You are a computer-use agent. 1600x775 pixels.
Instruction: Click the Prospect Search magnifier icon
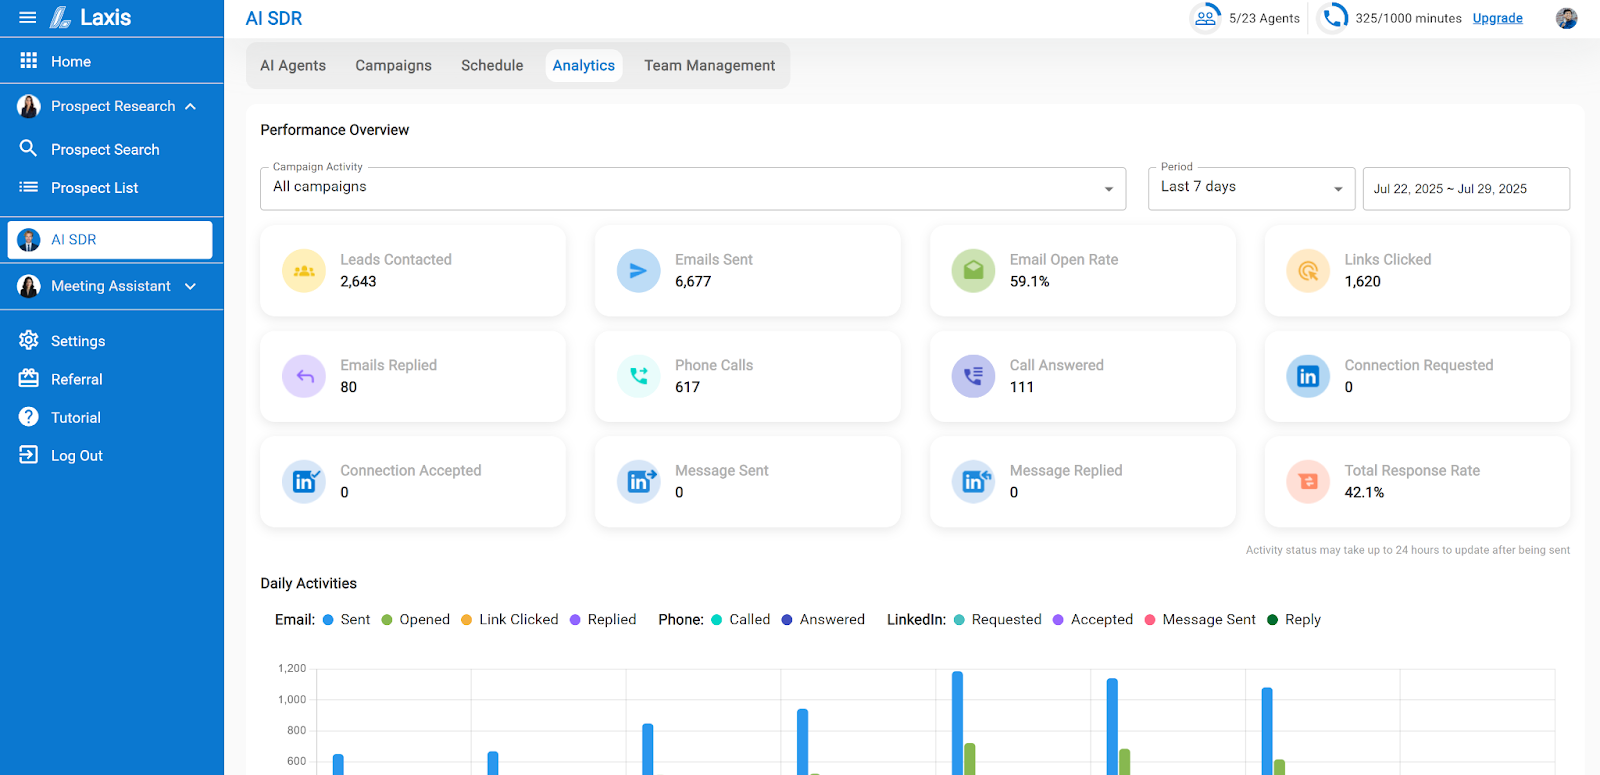(29, 148)
